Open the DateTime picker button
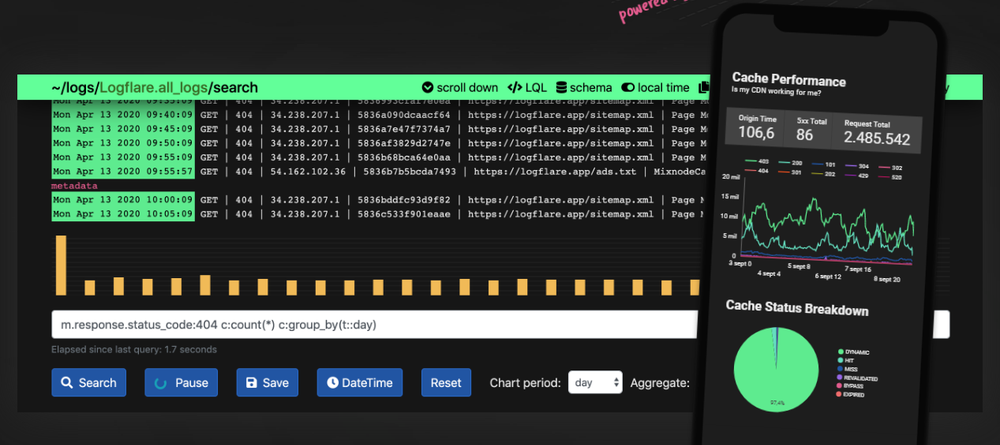Image resolution: width=1000 pixels, height=445 pixels. [360, 383]
